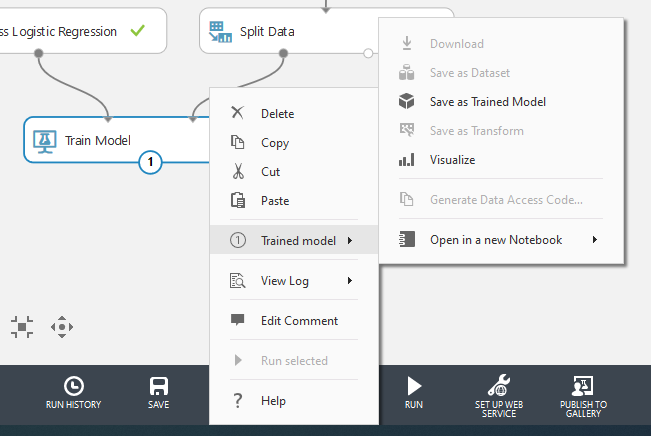Click the View Log magnifier icon
651x436 pixels.
click(237, 281)
